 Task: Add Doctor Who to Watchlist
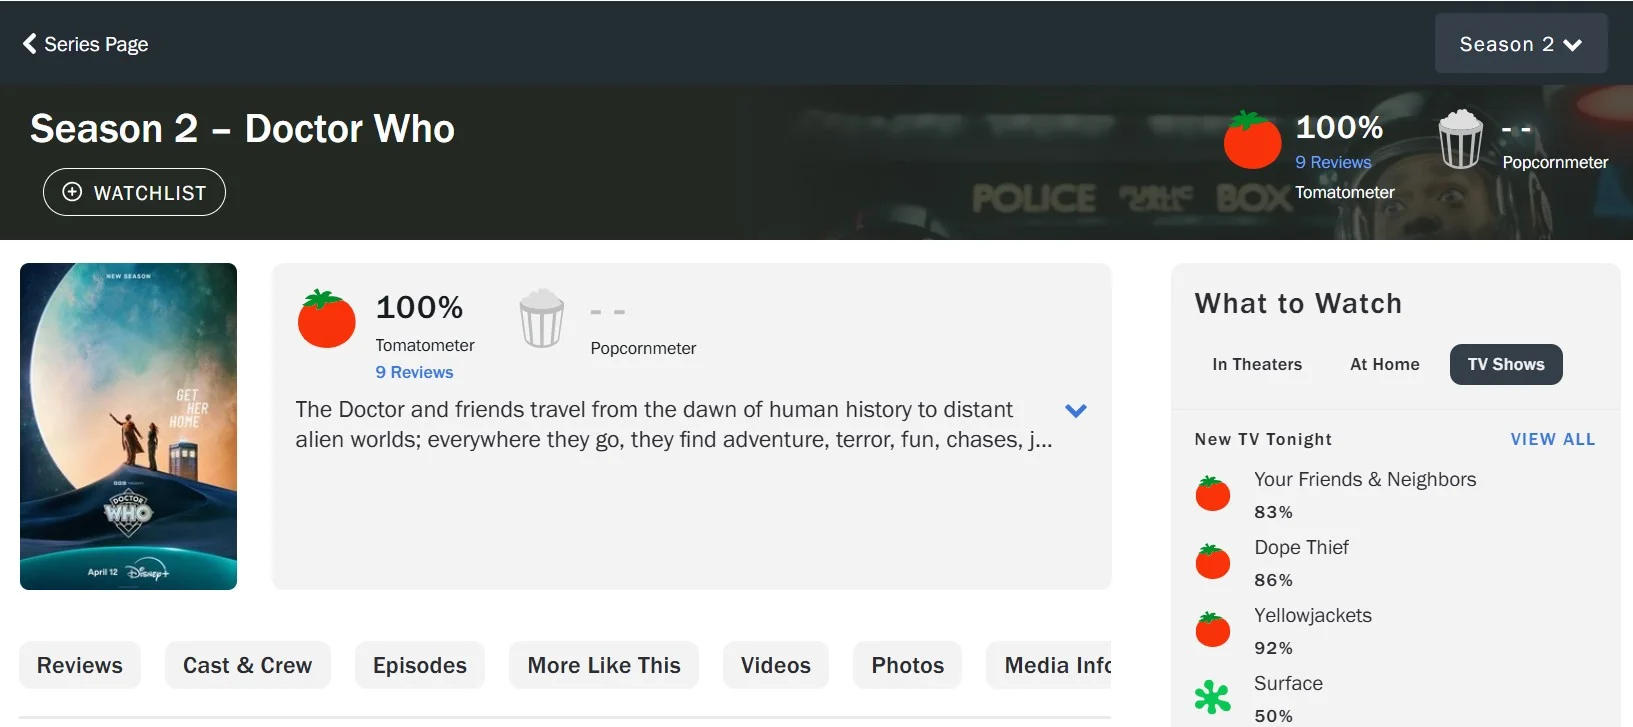(x=134, y=192)
